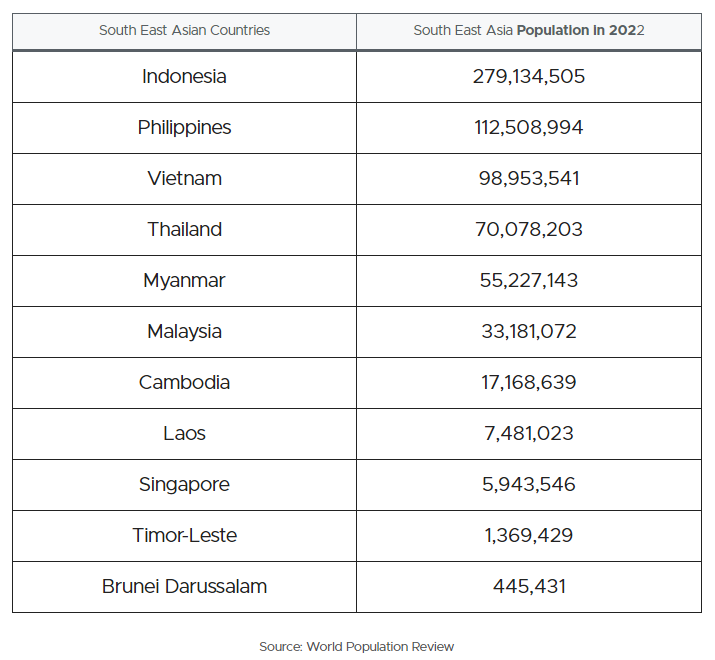Click the 'South East Asia Population in 2022' header
Screen dimensions: 715x660
pos(528,31)
